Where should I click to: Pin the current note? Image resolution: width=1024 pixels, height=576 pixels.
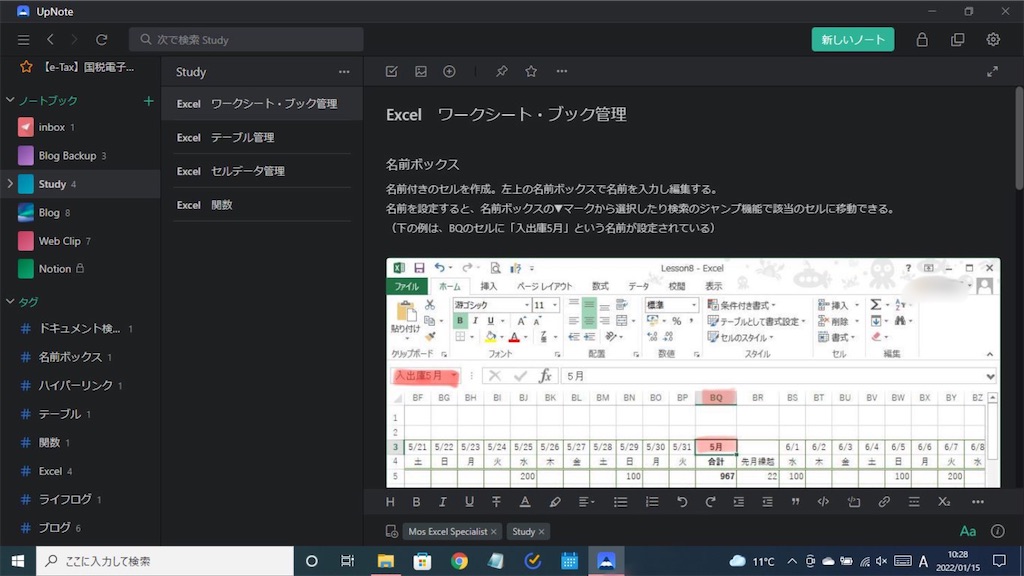(x=502, y=71)
